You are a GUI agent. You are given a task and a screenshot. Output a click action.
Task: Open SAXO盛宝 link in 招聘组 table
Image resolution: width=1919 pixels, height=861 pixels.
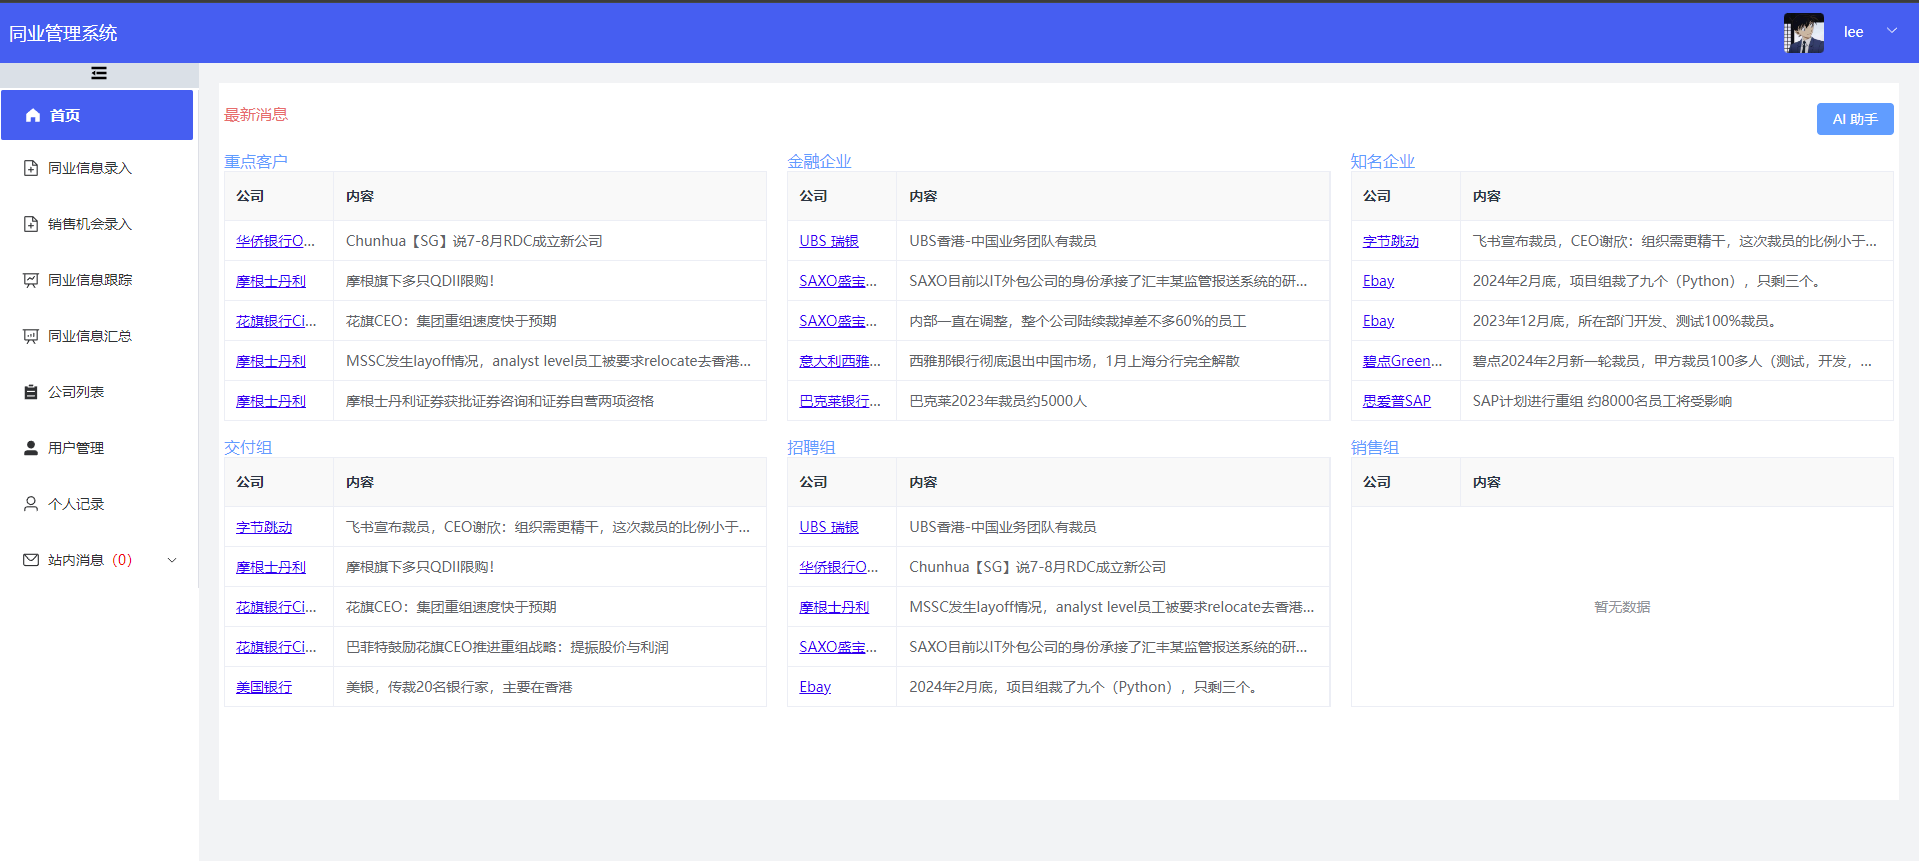coord(838,647)
